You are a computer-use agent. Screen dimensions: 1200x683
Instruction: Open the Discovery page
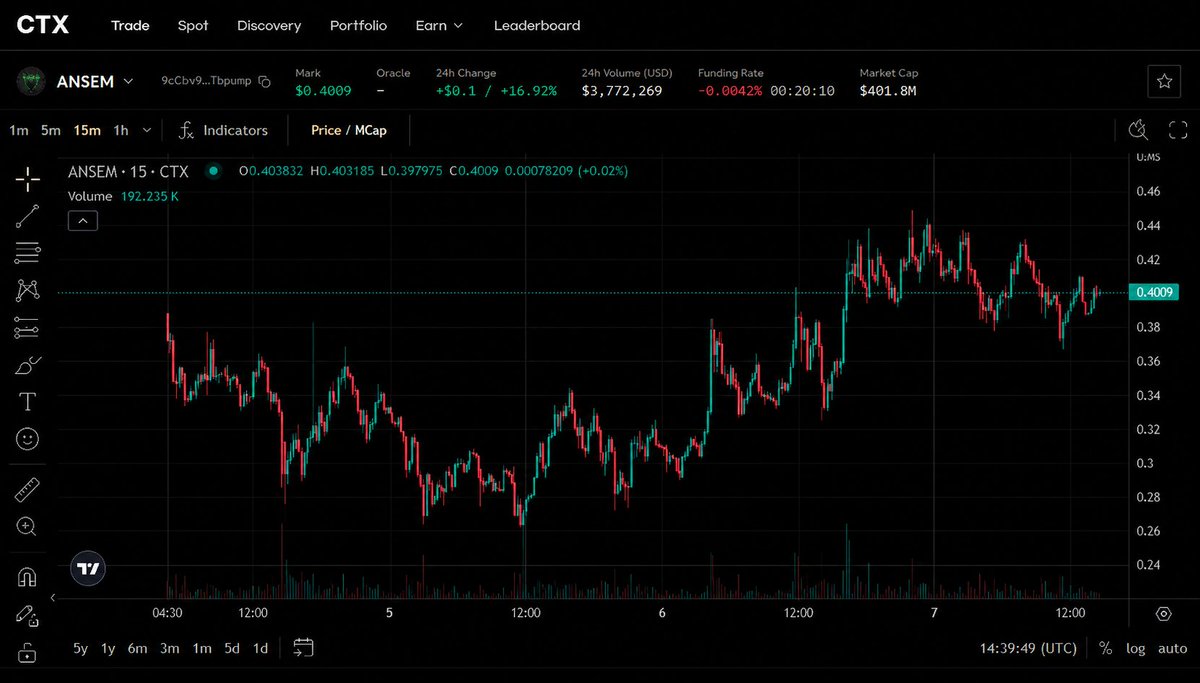click(x=269, y=25)
